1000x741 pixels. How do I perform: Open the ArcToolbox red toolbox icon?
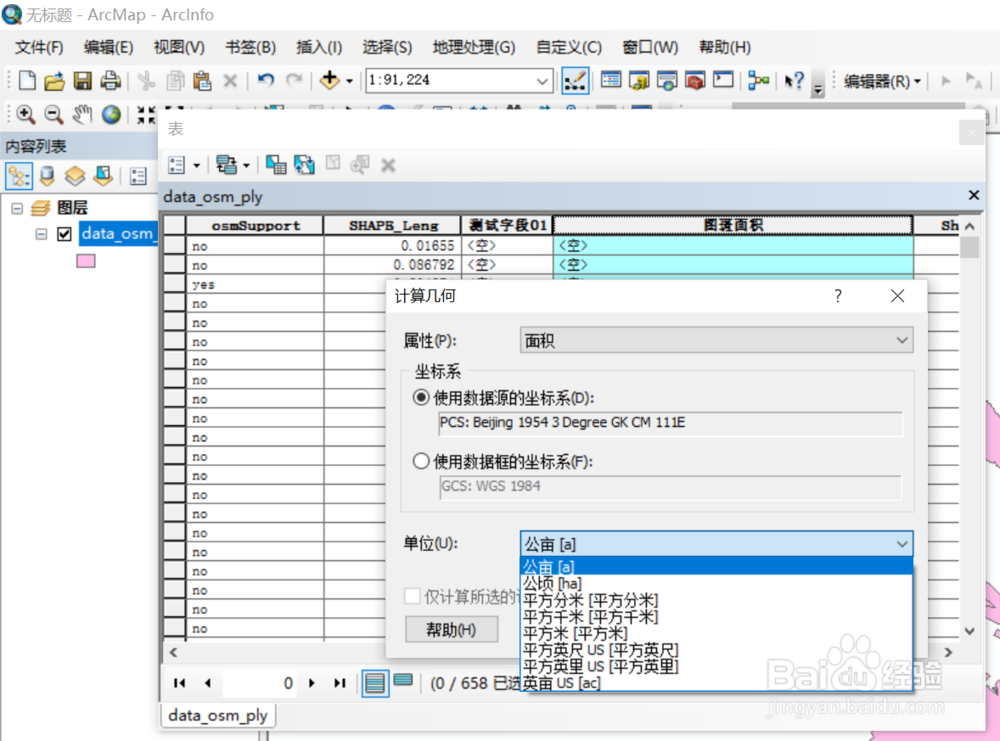point(695,80)
